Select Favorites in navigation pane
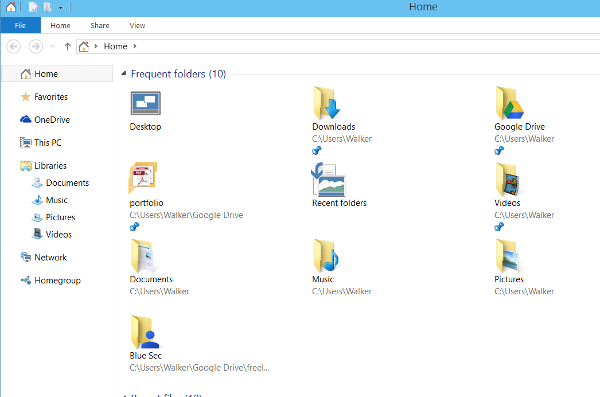Viewport: 600px width, 397px height. point(51,96)
